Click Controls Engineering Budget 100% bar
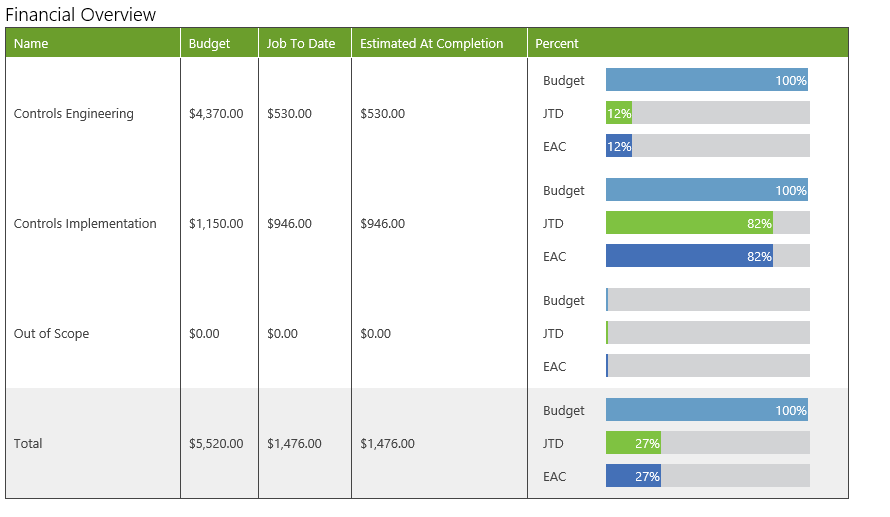The height and width of the screenshot is (517, 890). click(707, 80)
